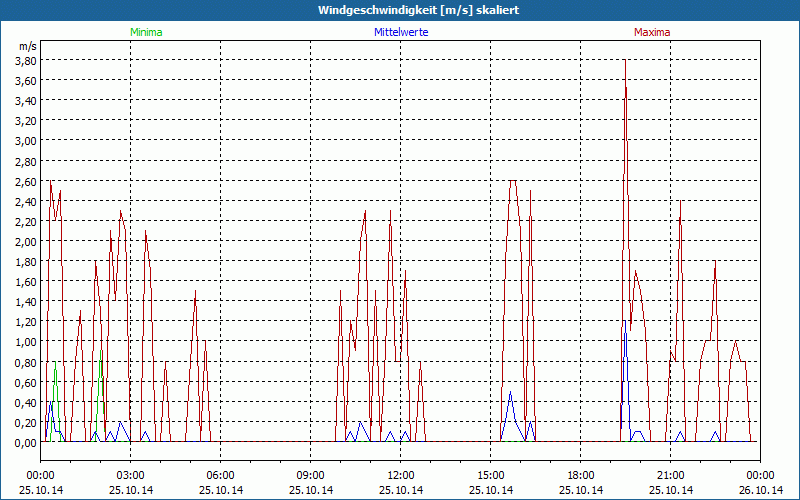The width and height of the screenshot is (800, 500).
Task: Click the red Maxima legend label
Action: pyautogui.click(x=652, y=32)
